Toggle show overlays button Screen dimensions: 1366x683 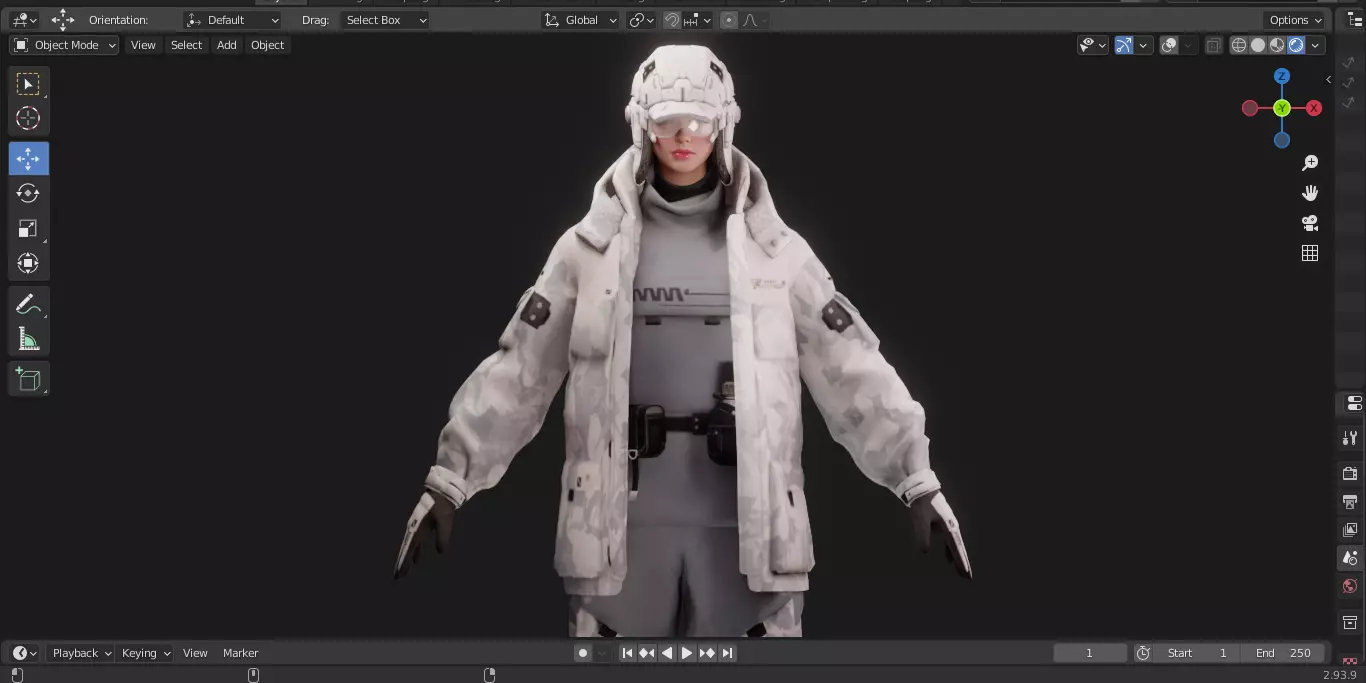[1169, 45]
